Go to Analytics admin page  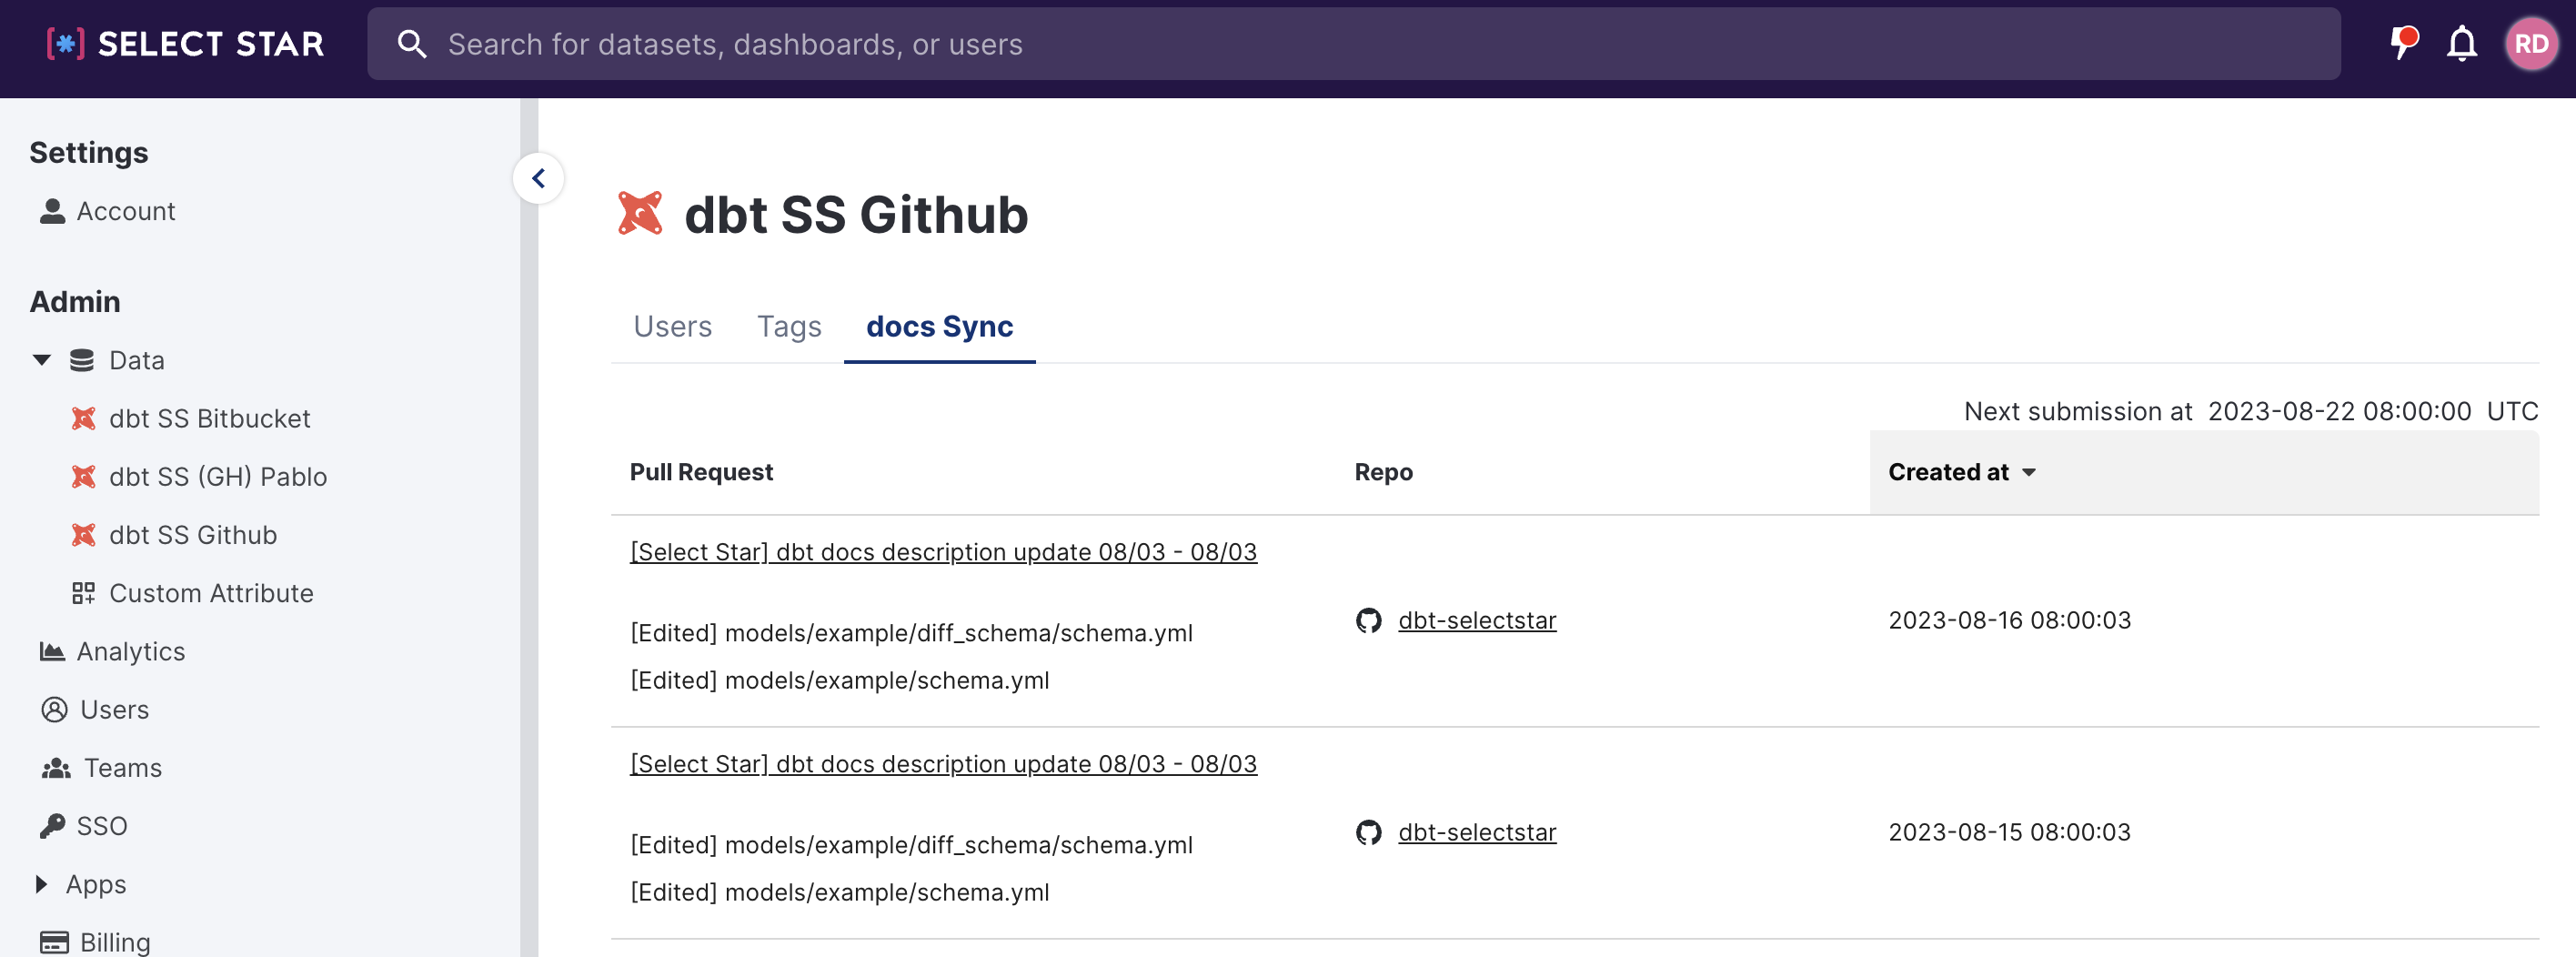[130, 651]
